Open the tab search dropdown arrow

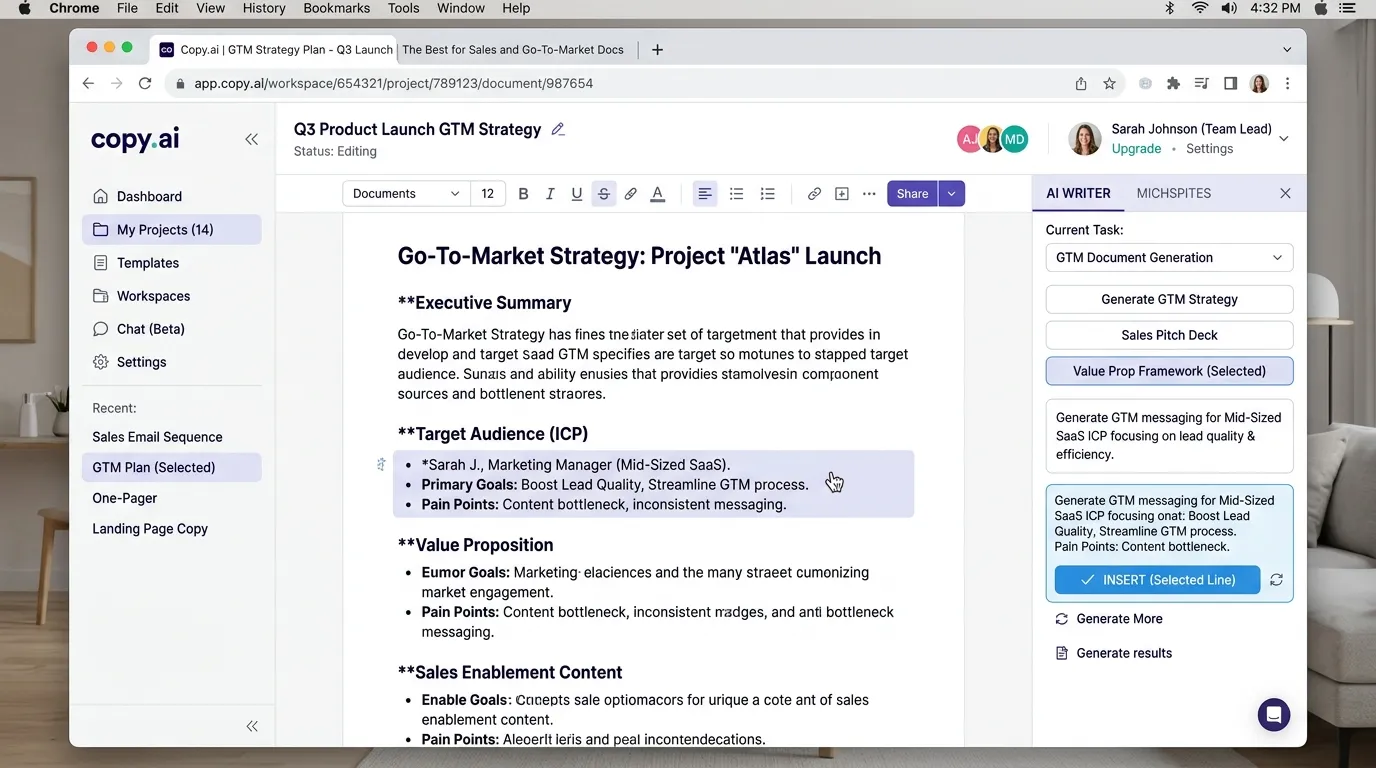tap(1287, 49)
